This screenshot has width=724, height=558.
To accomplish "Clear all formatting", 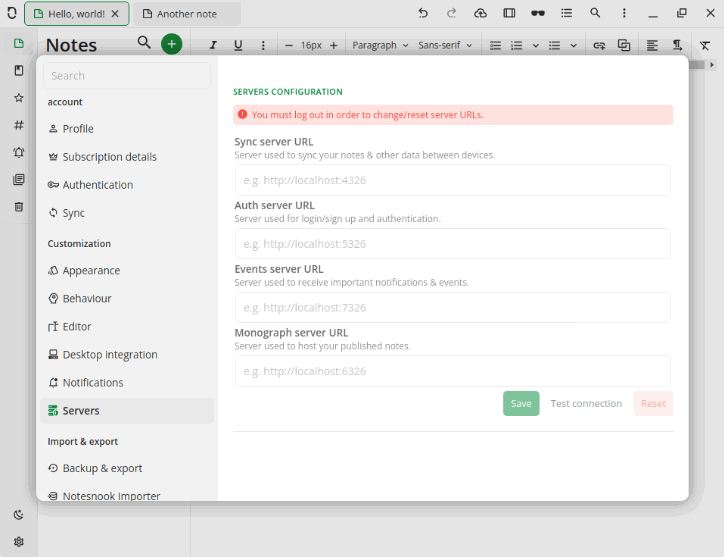I will [x=705, y=45].
